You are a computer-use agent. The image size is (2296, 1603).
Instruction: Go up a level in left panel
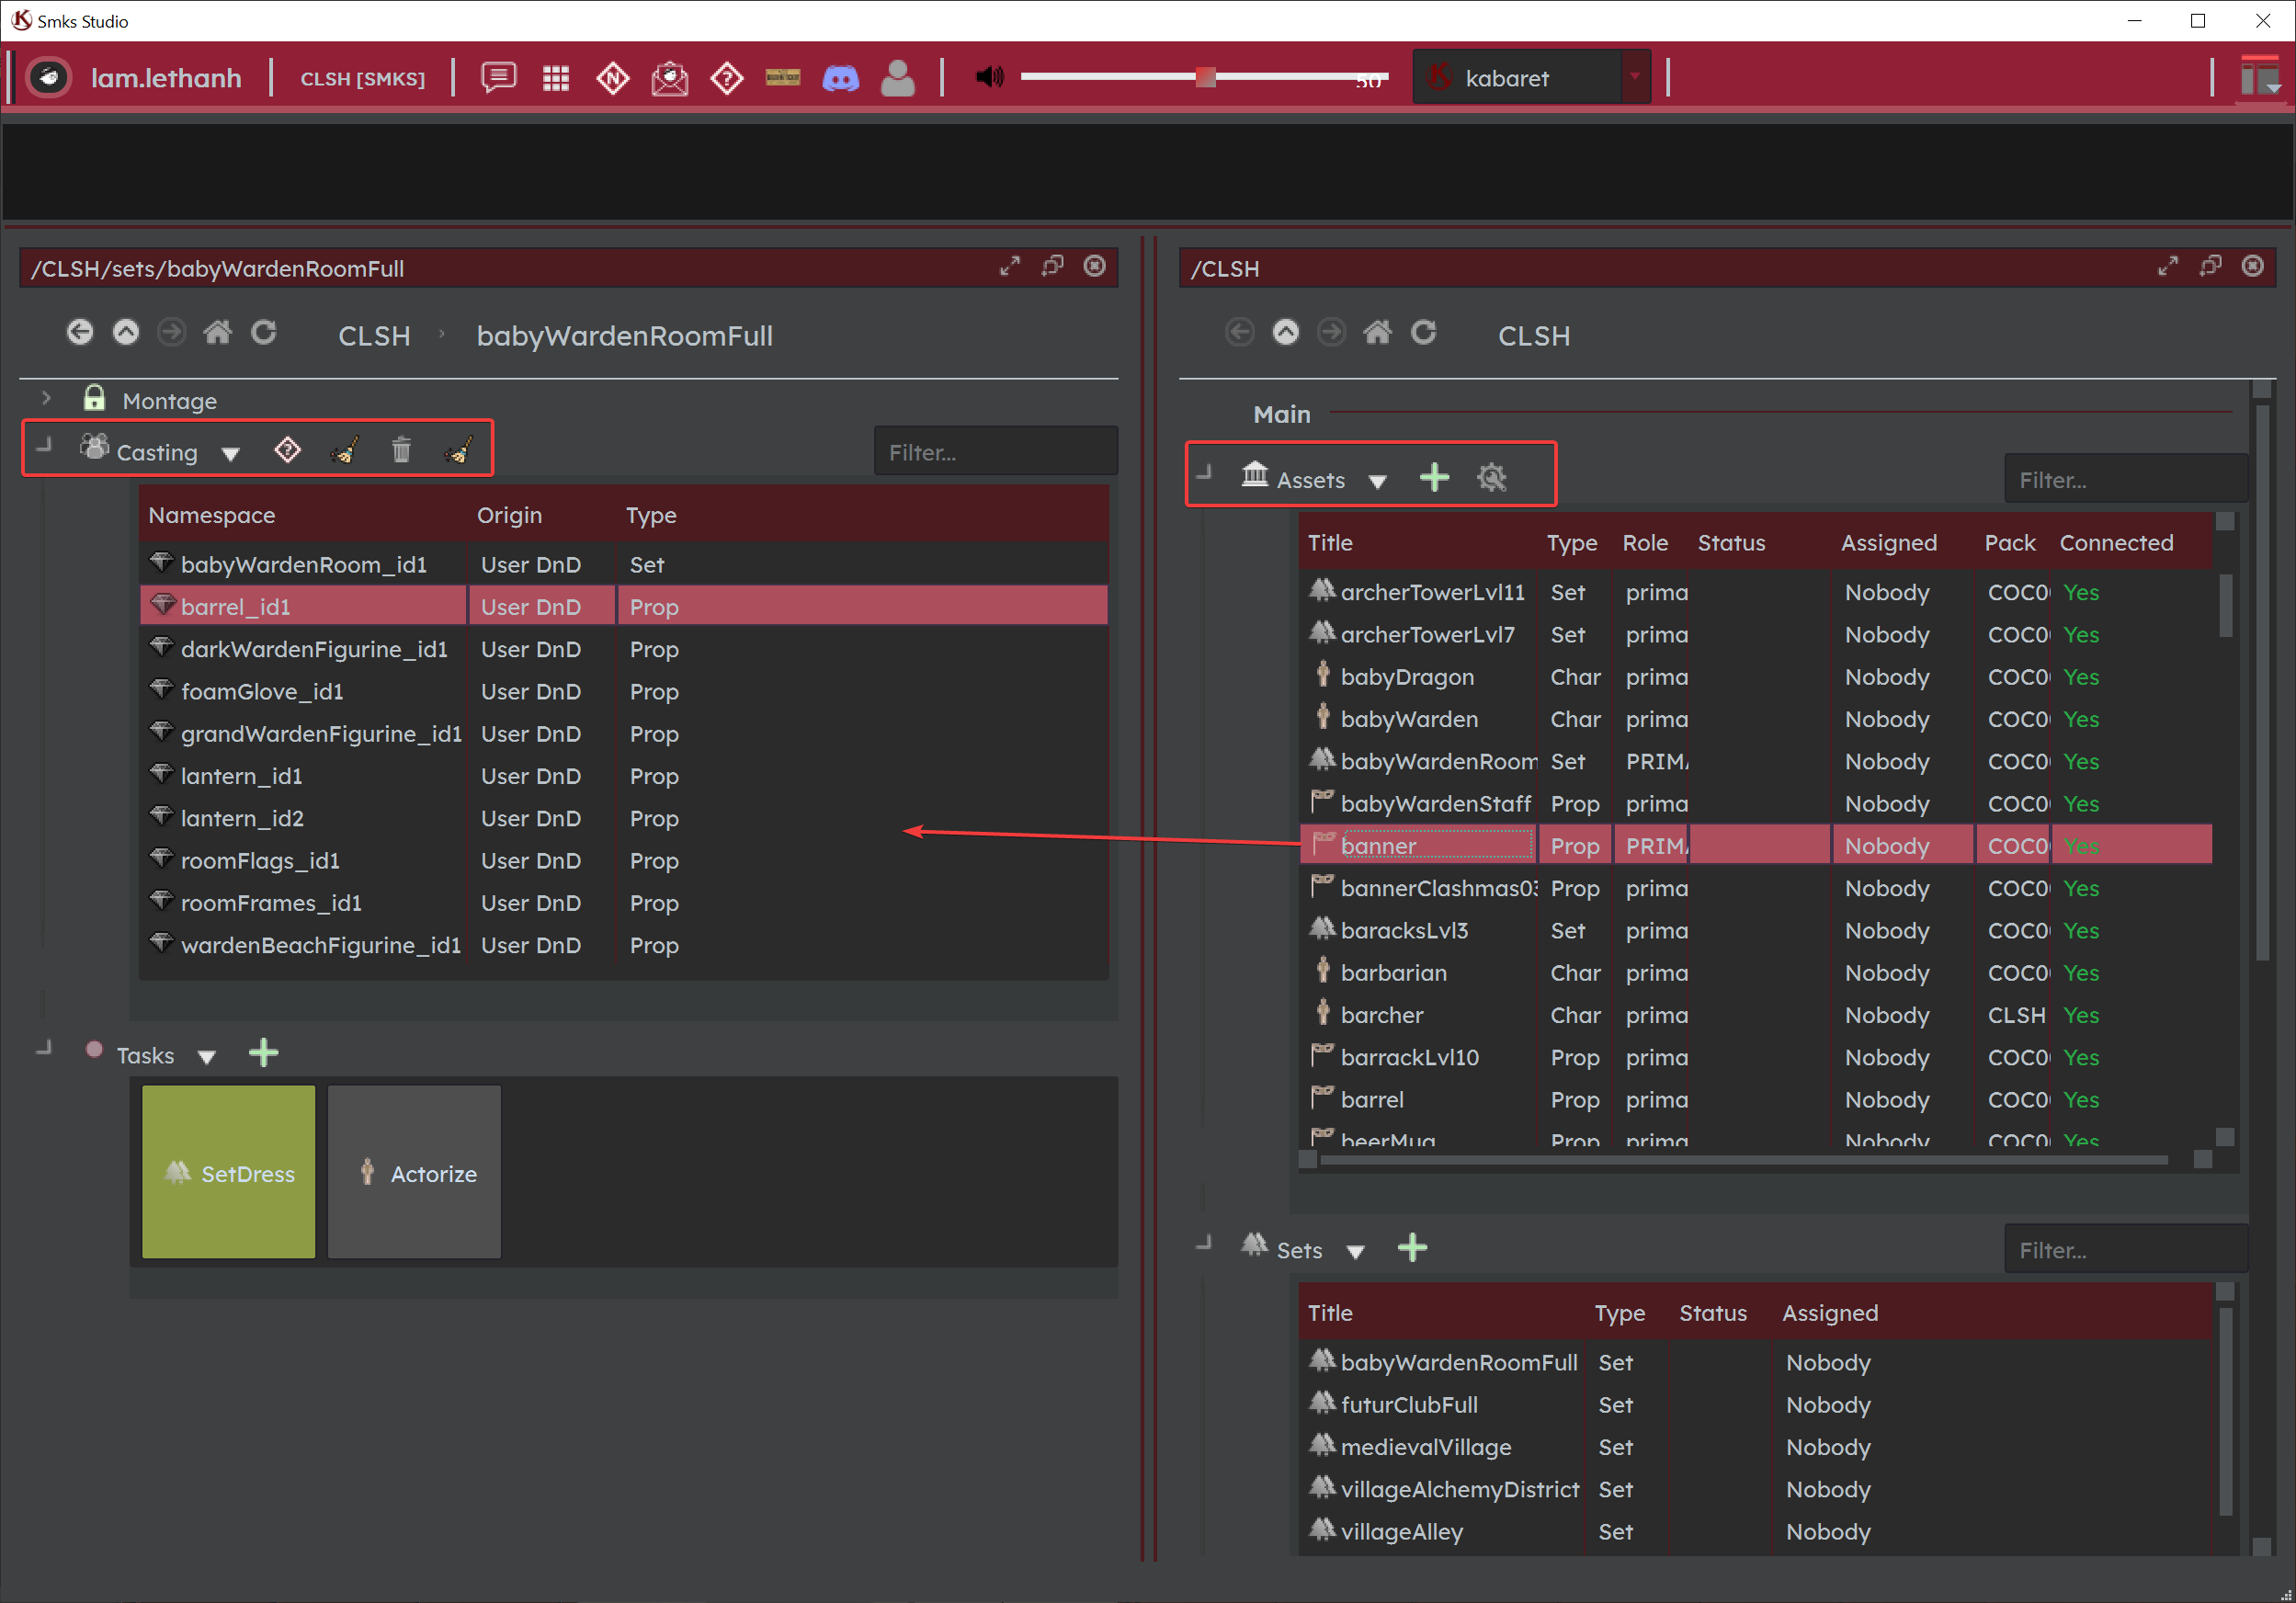point(126,332)
